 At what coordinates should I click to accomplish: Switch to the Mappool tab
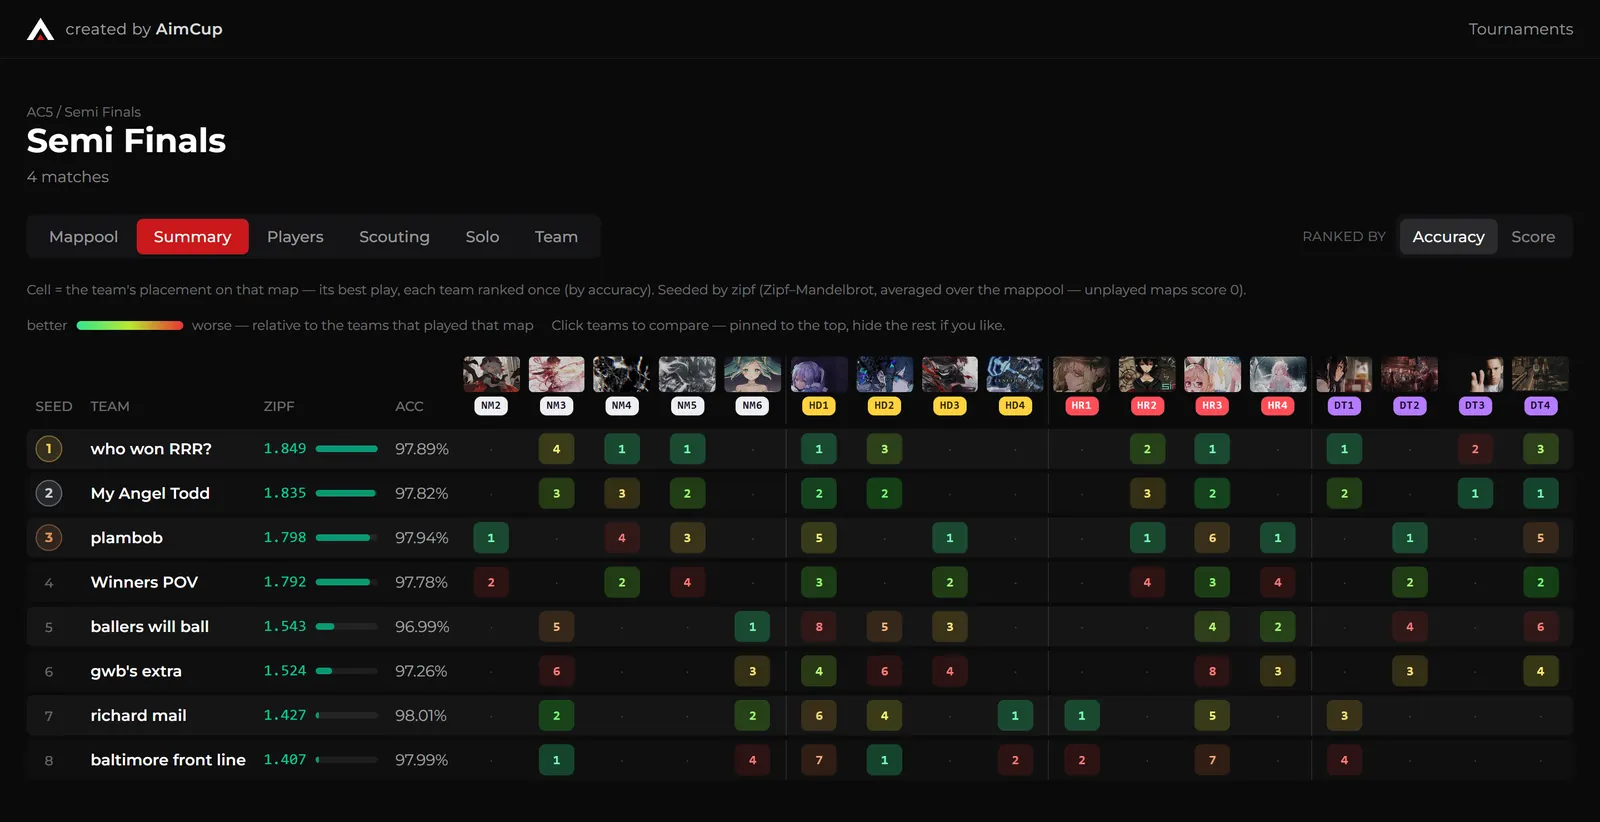(83, 237)
